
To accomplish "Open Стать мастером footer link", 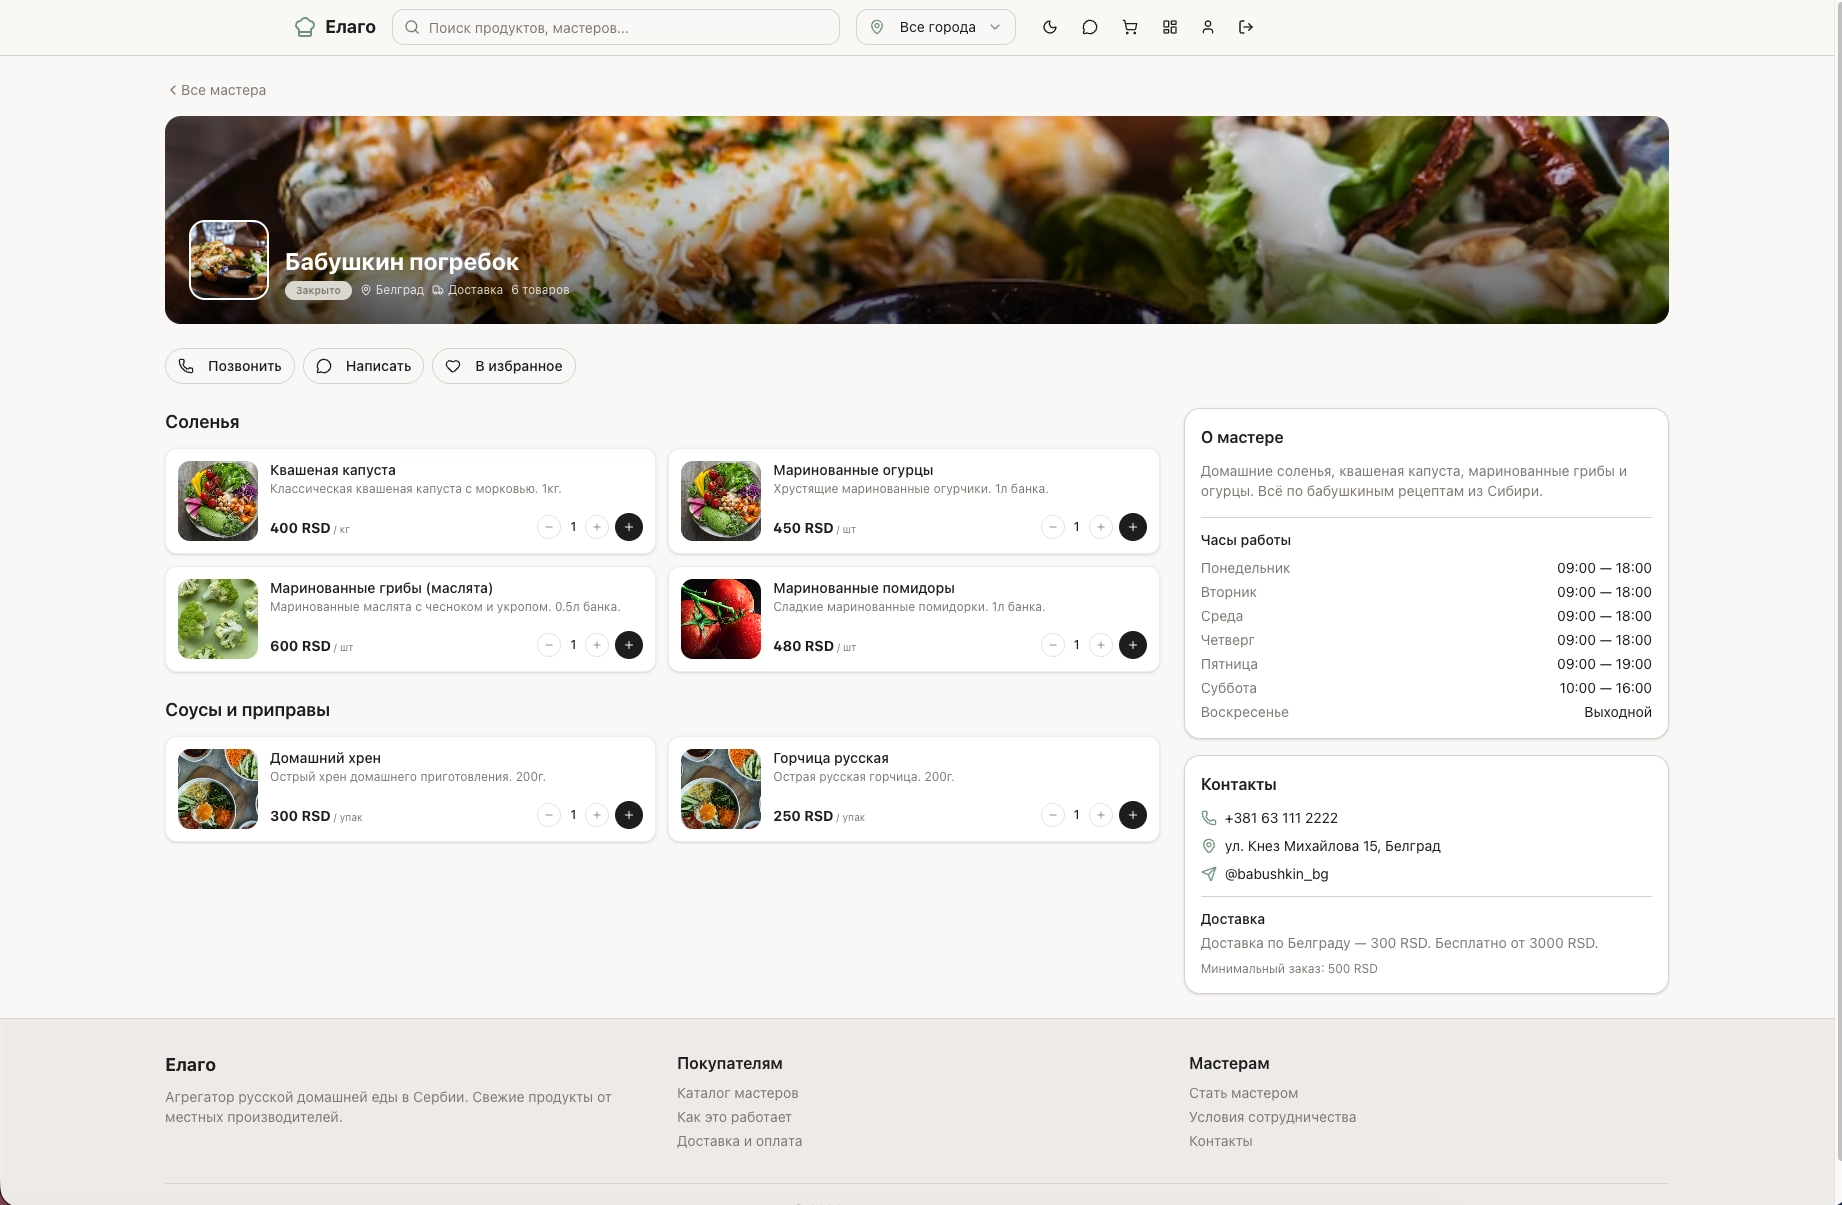I will pyautogui.click(x=1244, y=1093).
